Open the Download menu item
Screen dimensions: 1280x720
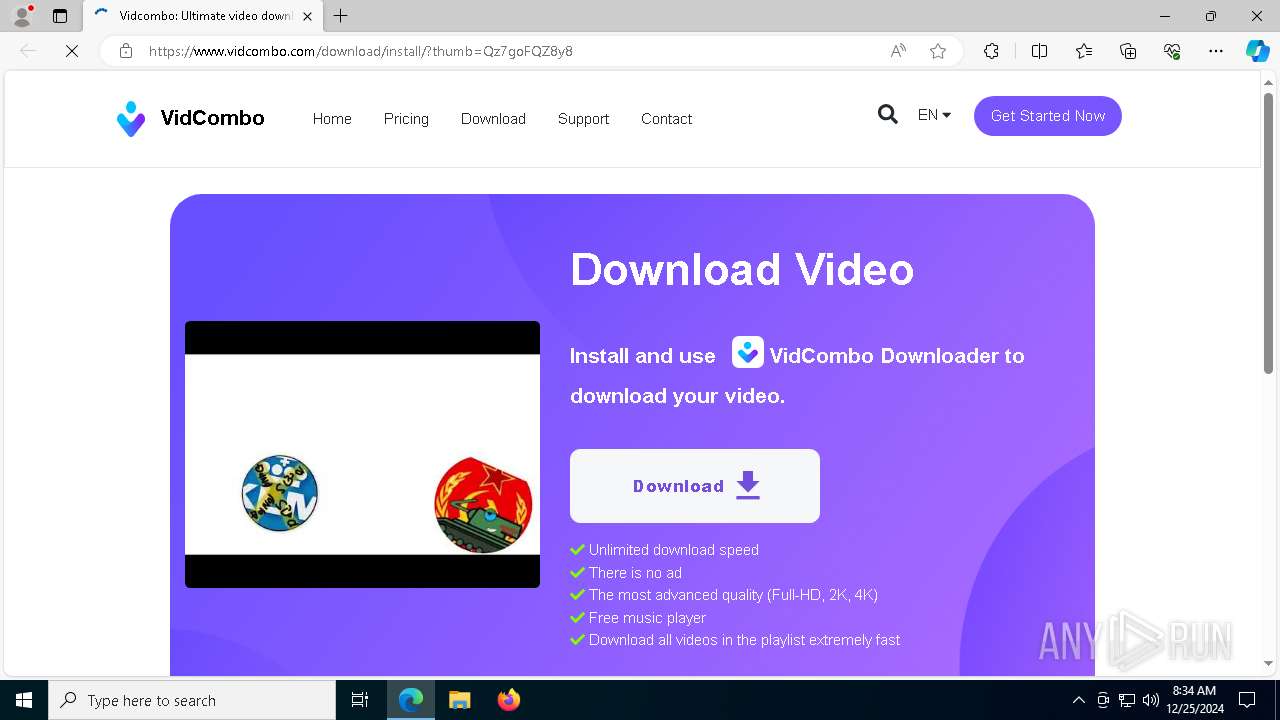click(493, 118)
